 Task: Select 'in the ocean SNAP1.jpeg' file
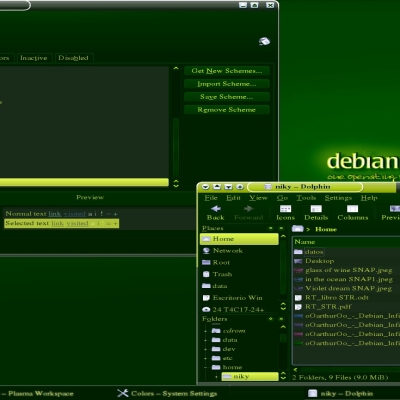coord(343,279)
